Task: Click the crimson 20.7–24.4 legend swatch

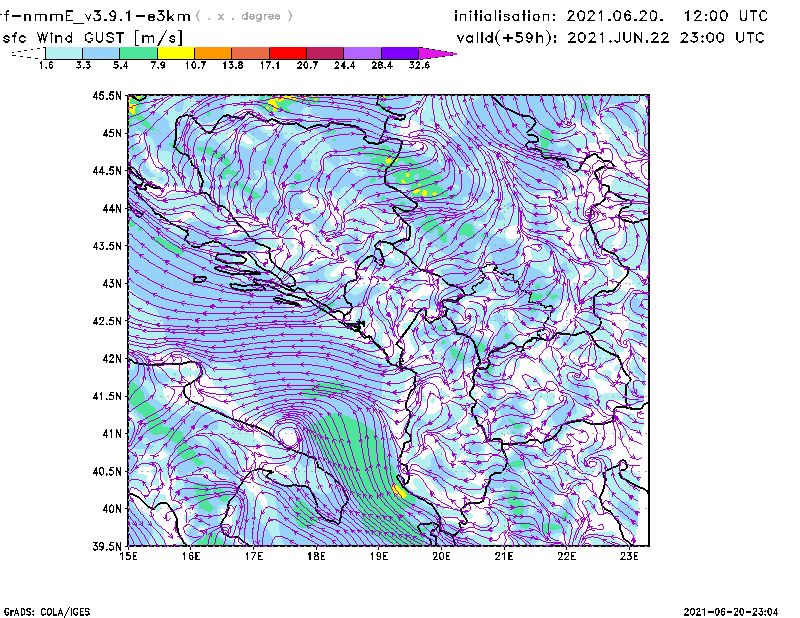Action: coord(325,53)
